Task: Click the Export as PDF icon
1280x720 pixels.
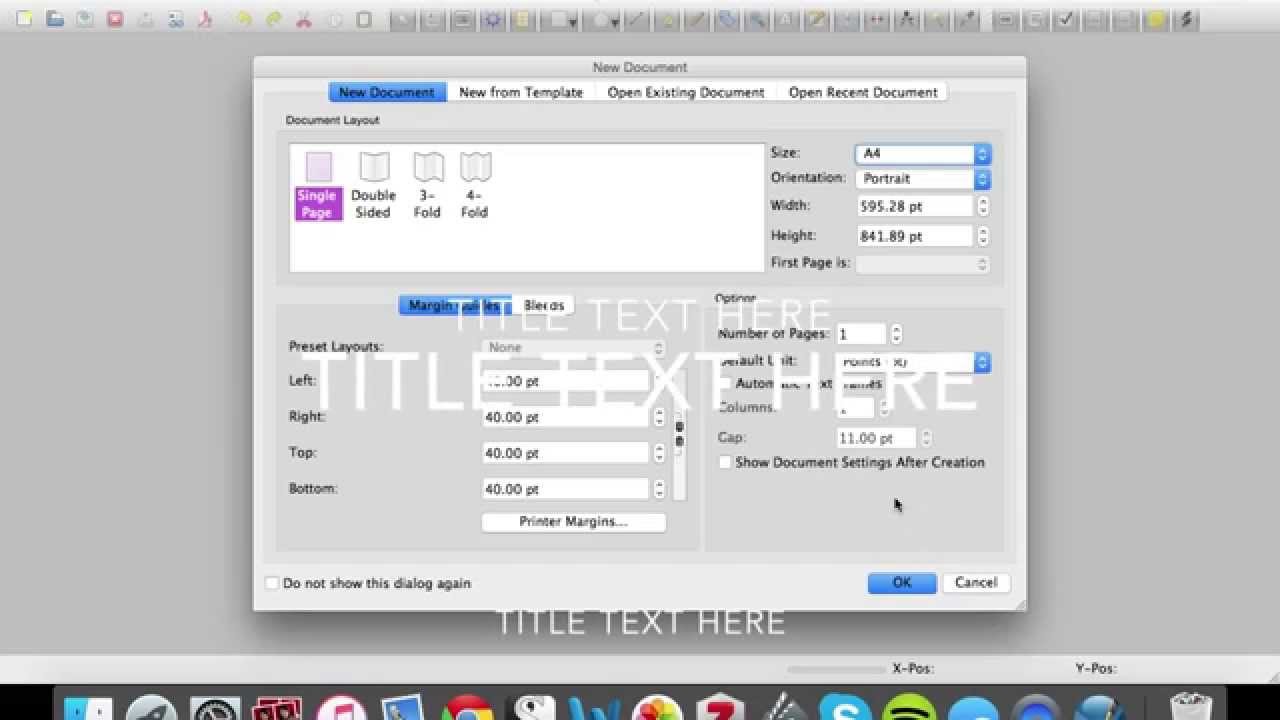Action: [205, 19]
